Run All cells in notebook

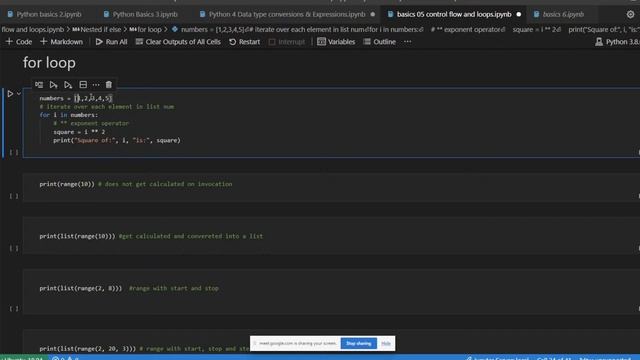point(111,42)
